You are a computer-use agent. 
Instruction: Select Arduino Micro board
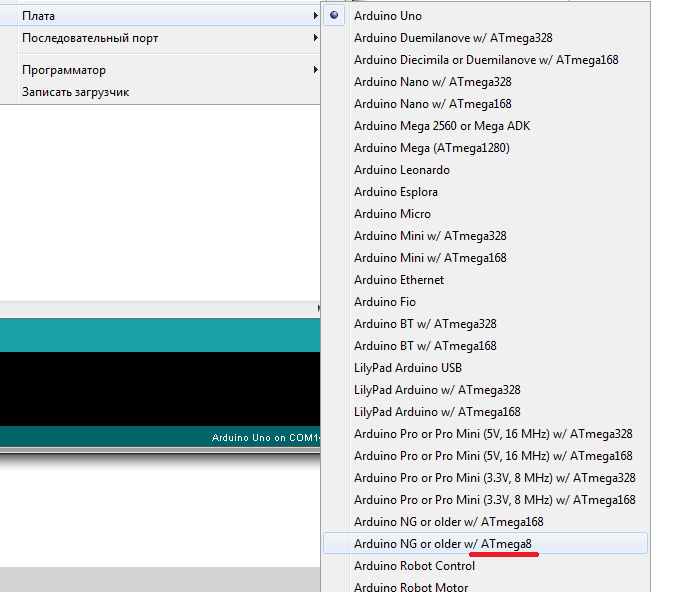point(485,214)
